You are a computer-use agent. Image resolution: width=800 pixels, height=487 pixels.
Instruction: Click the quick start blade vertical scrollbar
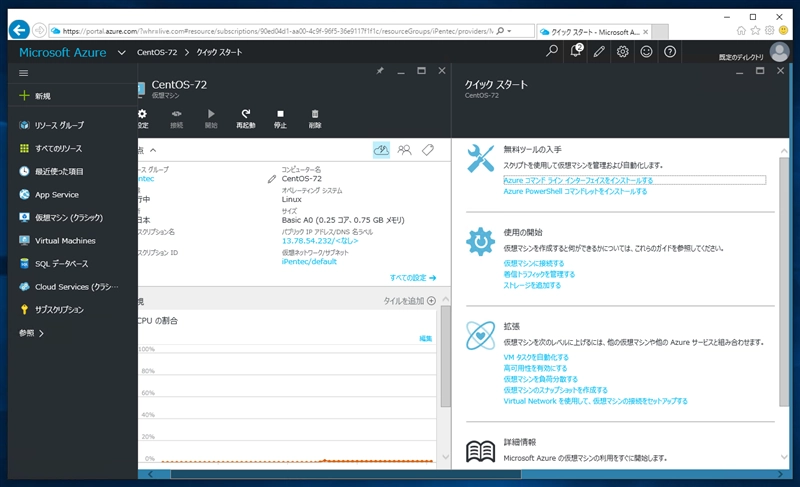click(x=784, y=281)
